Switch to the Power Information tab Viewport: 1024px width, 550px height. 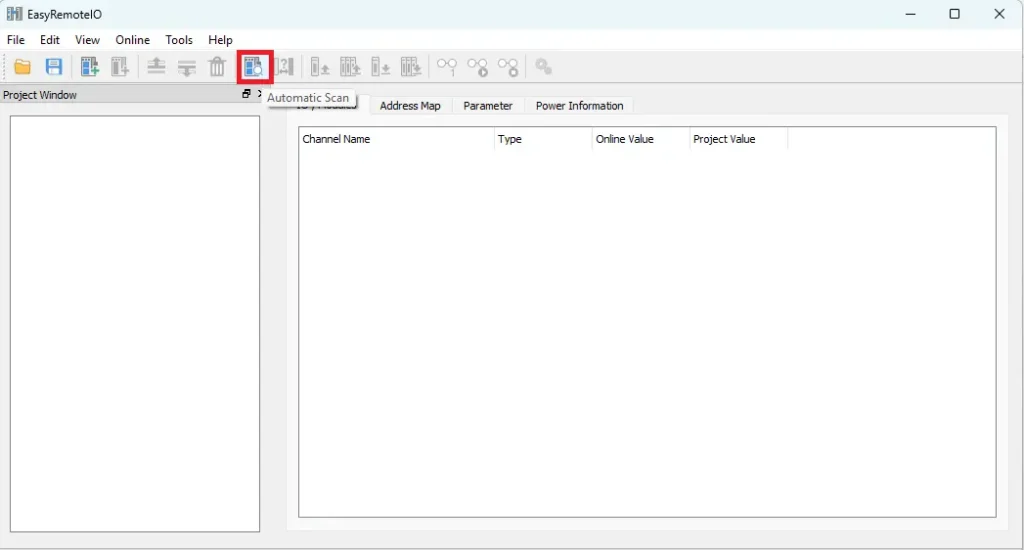pos(579,106)
